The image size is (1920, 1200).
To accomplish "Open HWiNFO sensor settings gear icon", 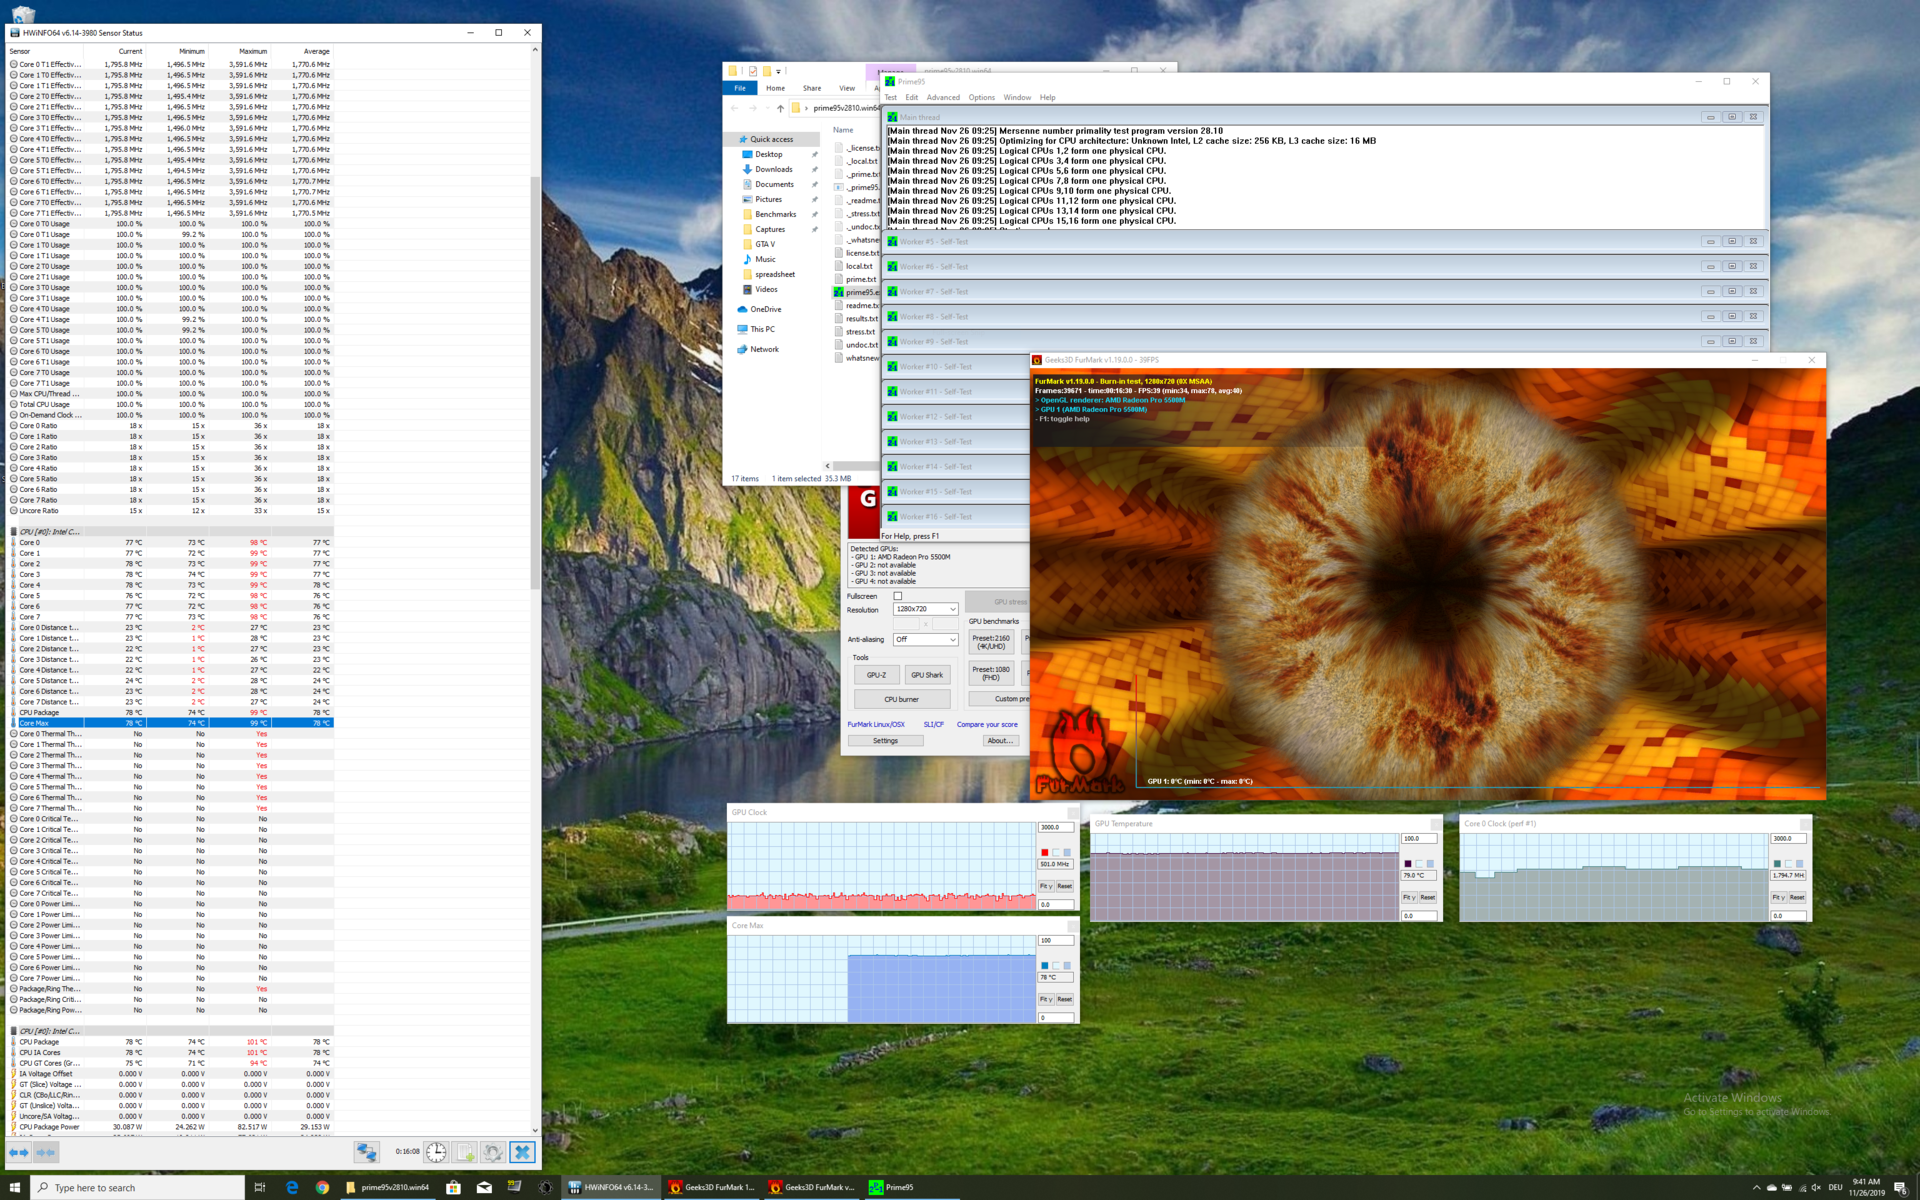I will pos(493,1152).
